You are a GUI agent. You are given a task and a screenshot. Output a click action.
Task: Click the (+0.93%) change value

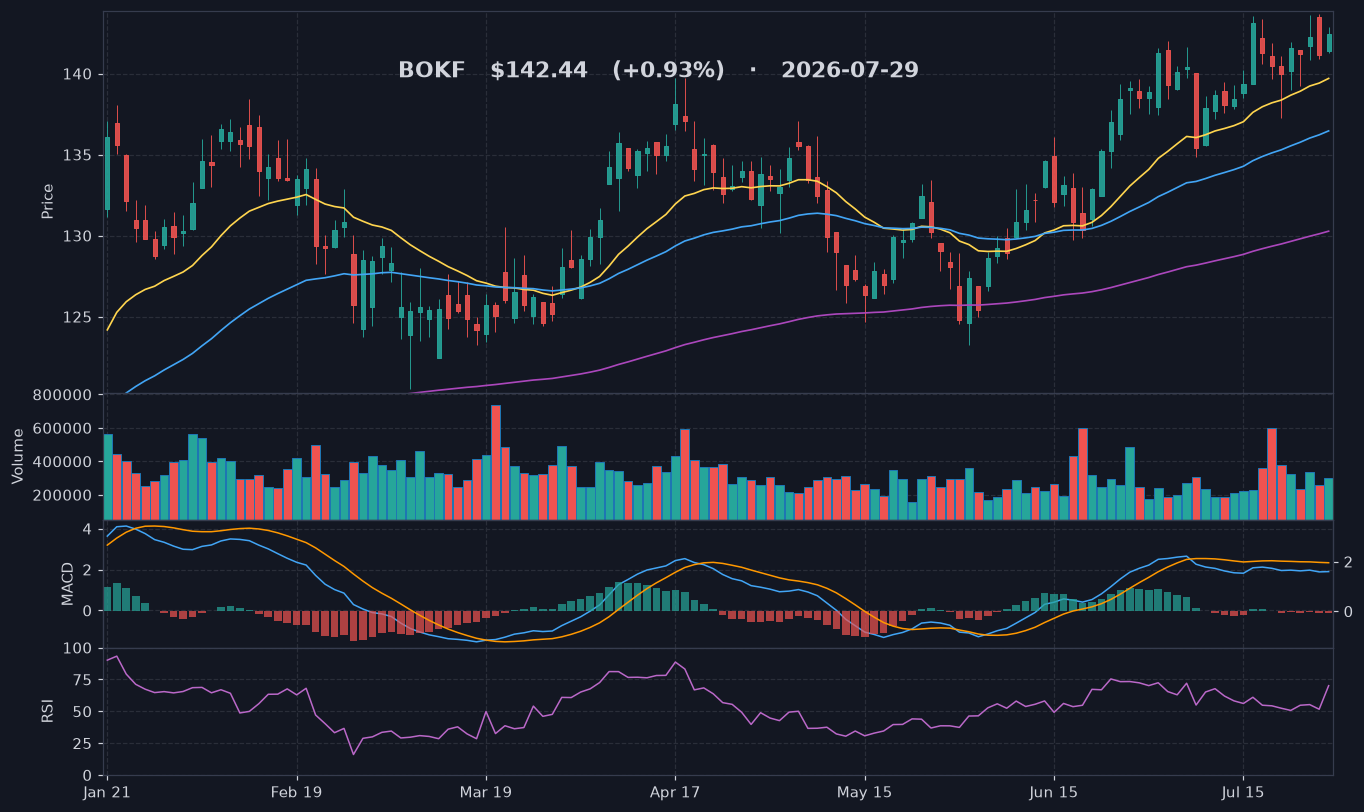click(668, 70)
